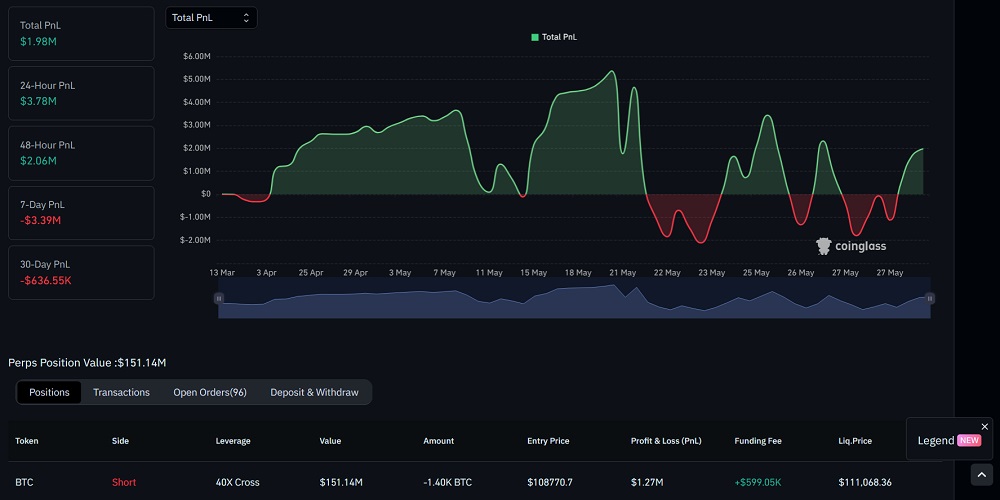The image size is (1000, 500).
Task: Sort by Profit & Loss (PnL) column header
Action: tap(668, 441)
